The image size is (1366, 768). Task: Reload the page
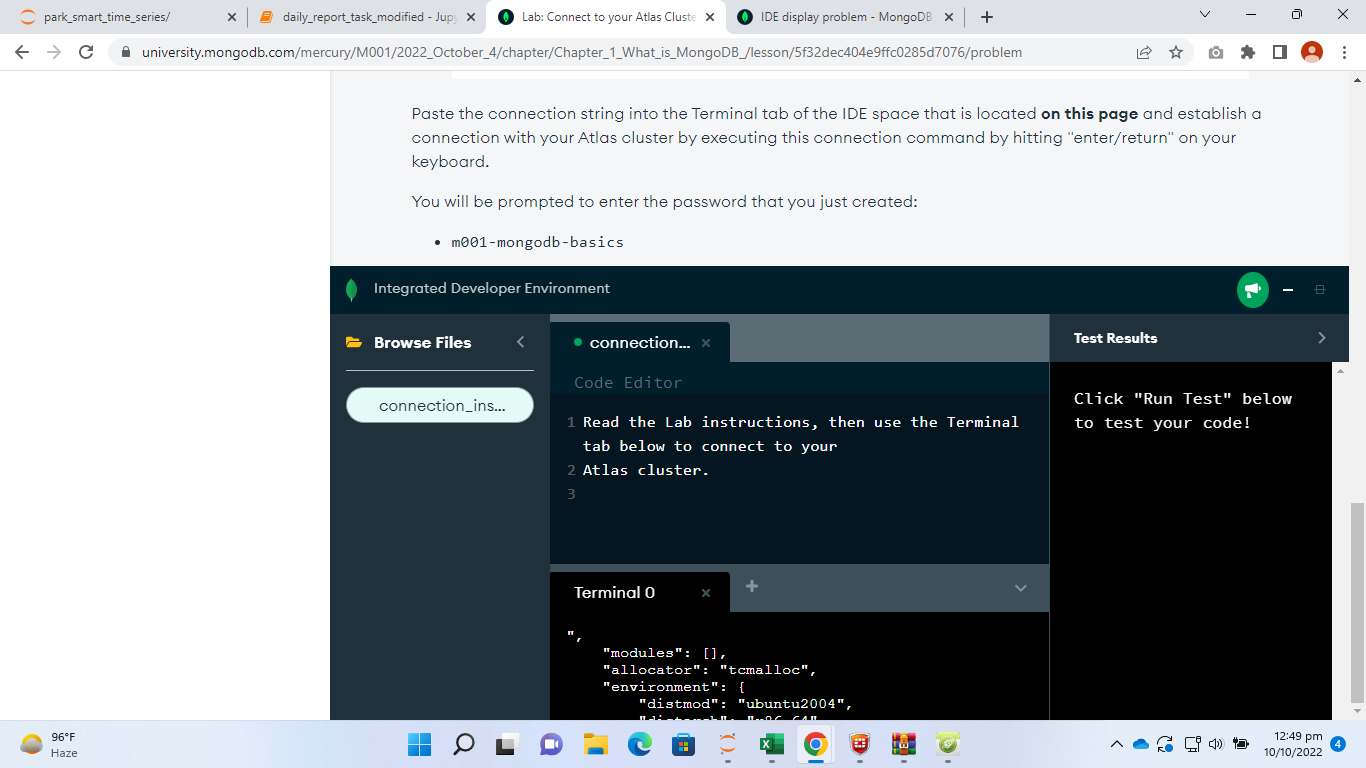86,52
